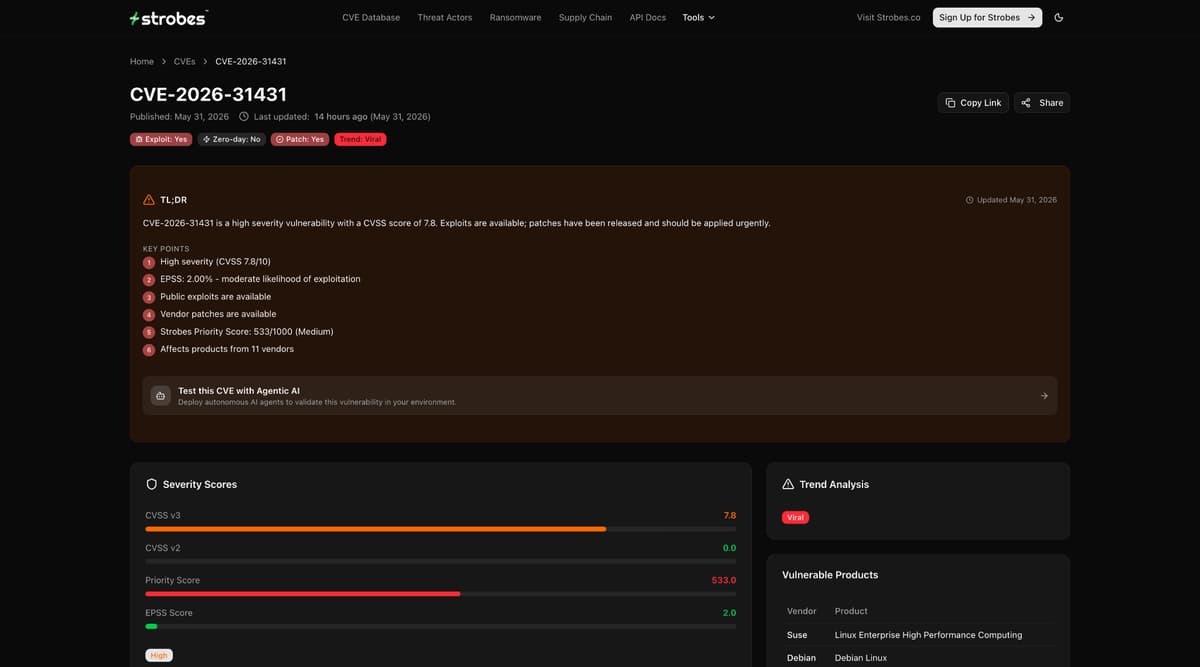
Task: Open the CVE Database page
Action: click(x=371, y=17)
